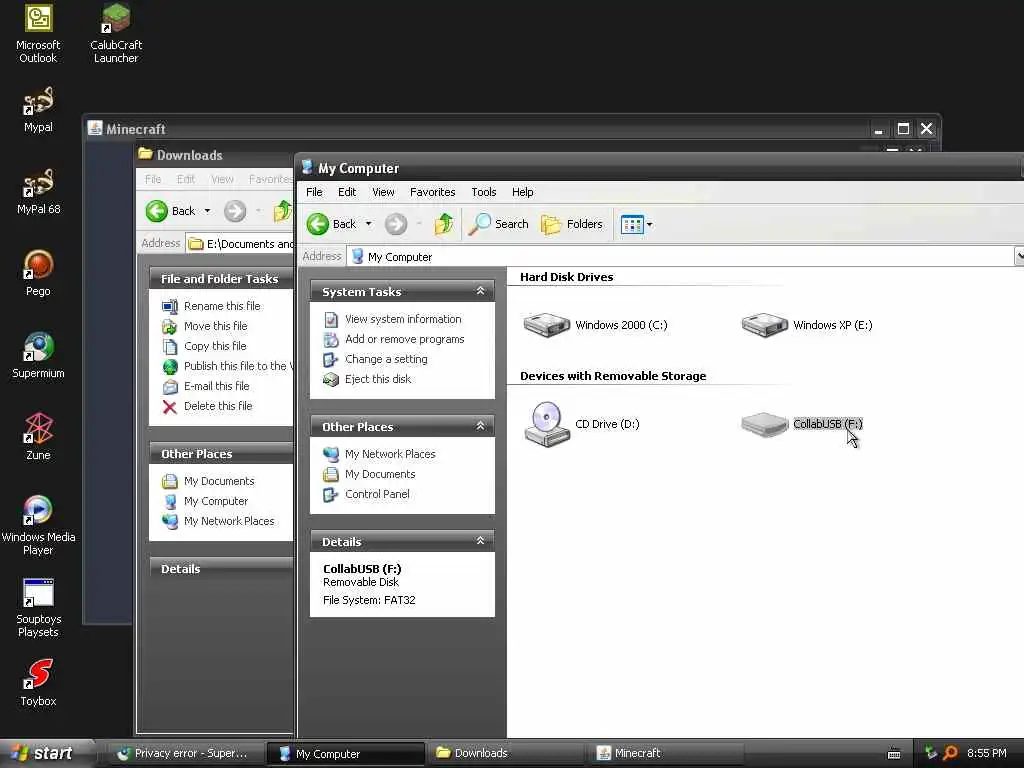This screenshot has width=1024, height=768.
Task: Open My Computer link in Downloads sidebar
Action: 216,501
